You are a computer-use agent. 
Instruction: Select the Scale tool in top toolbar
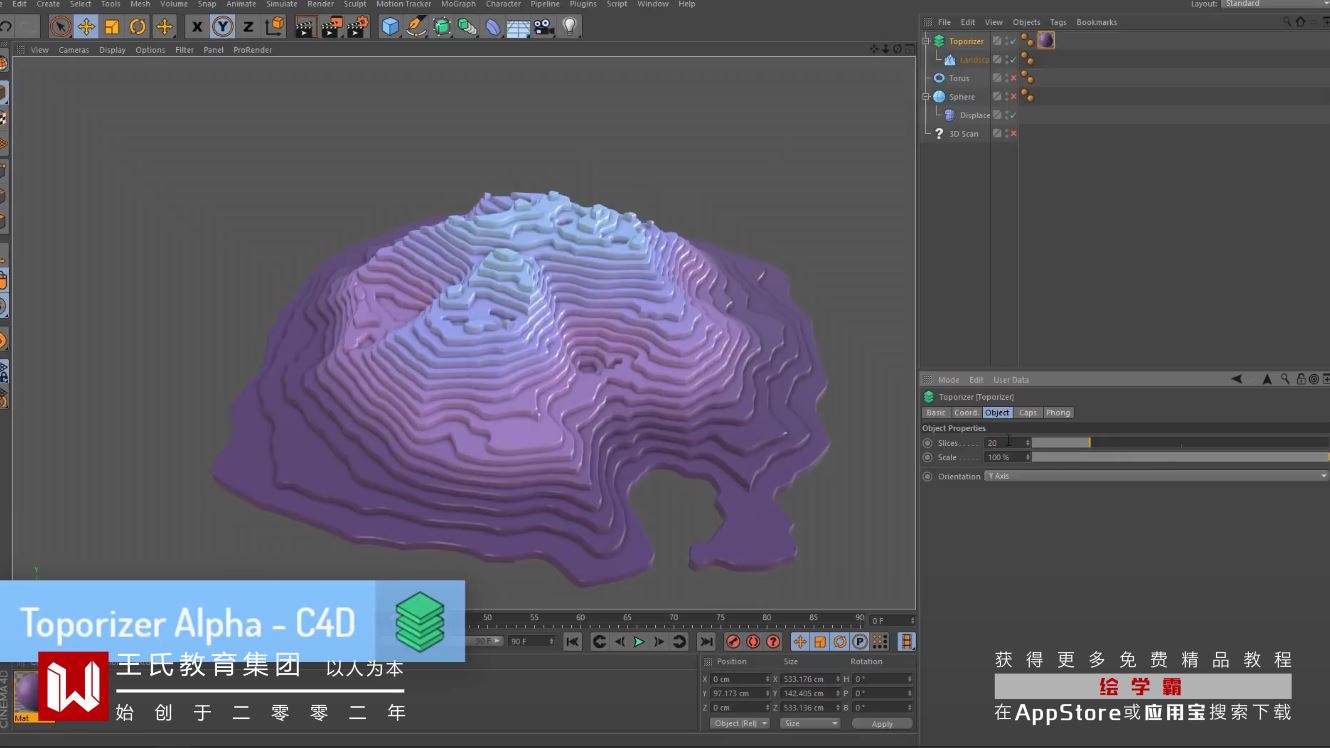click(x=112, y=27)
